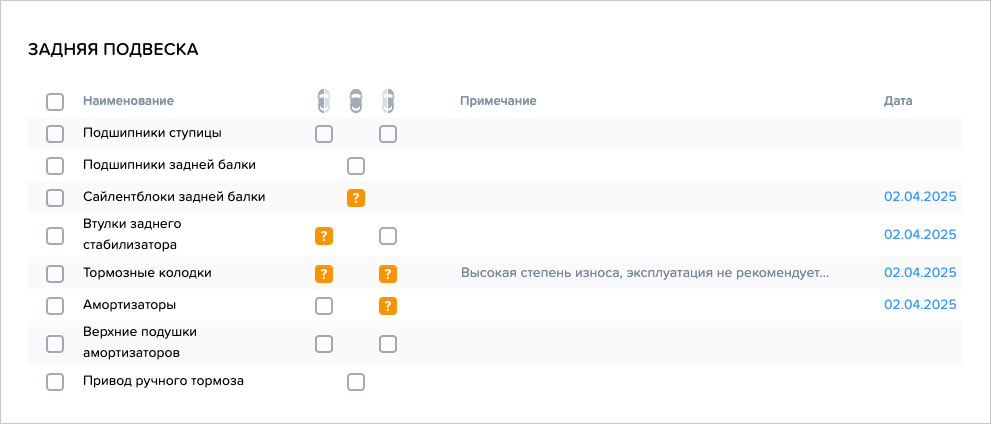Click the left-side car icon in header
The width and height of the screenshot is (991, 424).
click(324, 101)
